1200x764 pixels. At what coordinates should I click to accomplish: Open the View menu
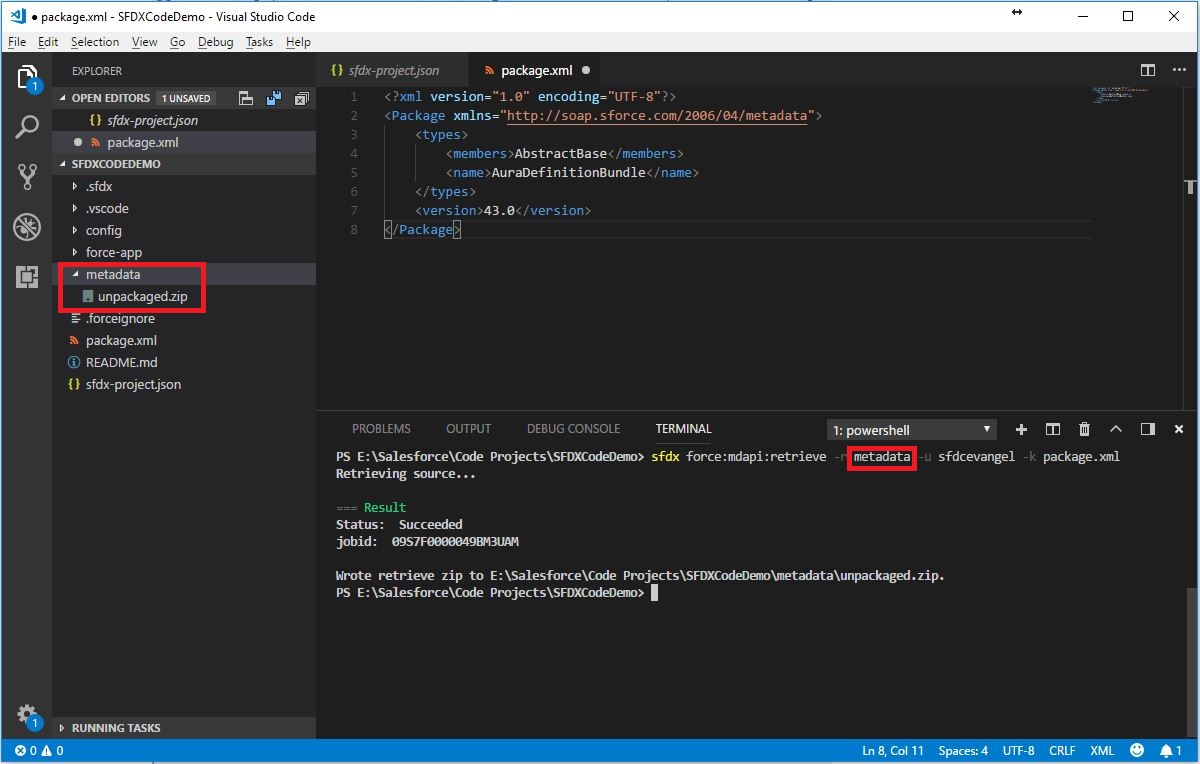[145, 42]
